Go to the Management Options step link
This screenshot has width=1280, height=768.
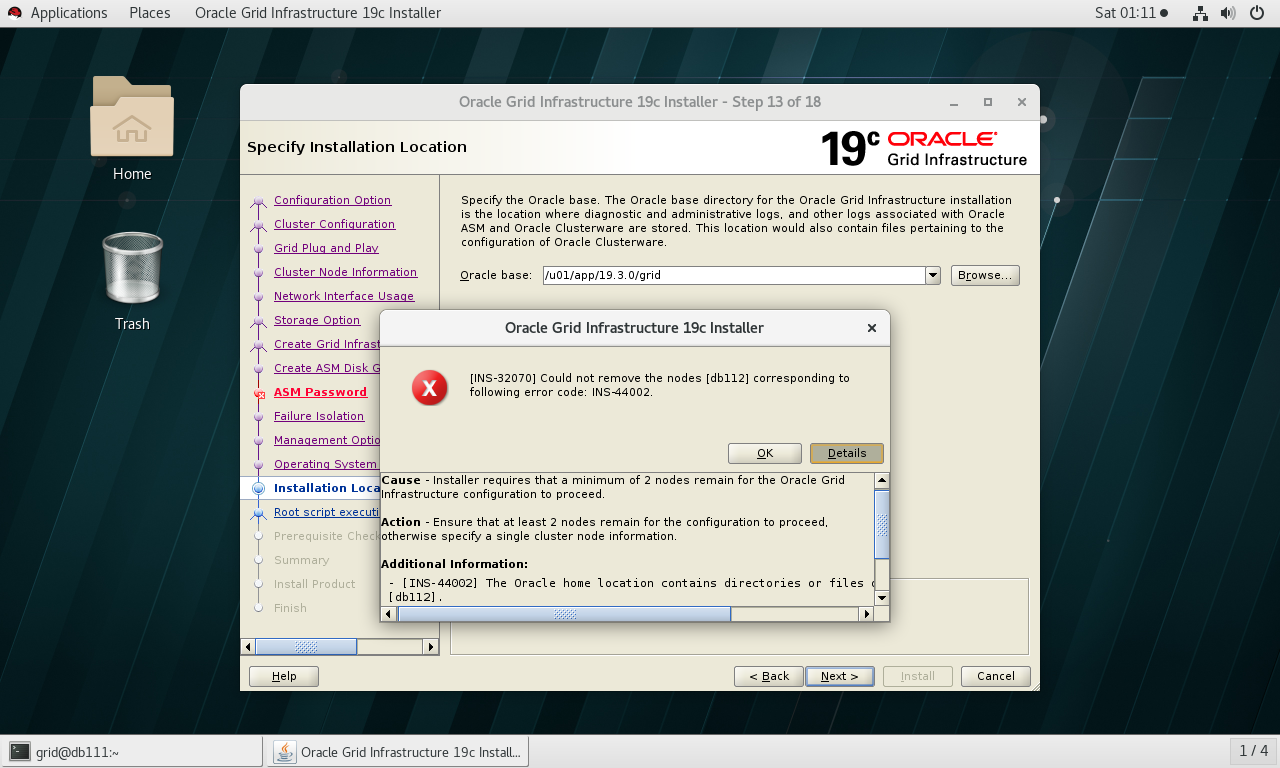(327, 440)
